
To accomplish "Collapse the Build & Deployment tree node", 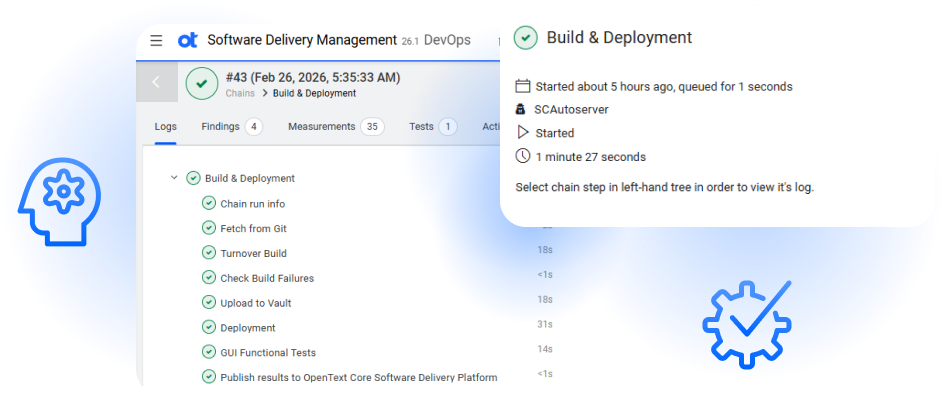I will [x=174, y=178].
